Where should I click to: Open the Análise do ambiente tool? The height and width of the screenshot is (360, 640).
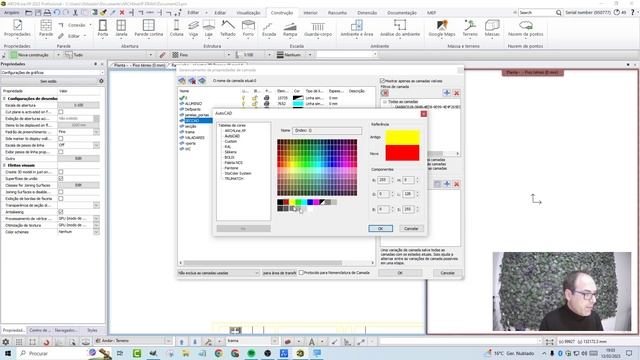[x=400, y=28]
